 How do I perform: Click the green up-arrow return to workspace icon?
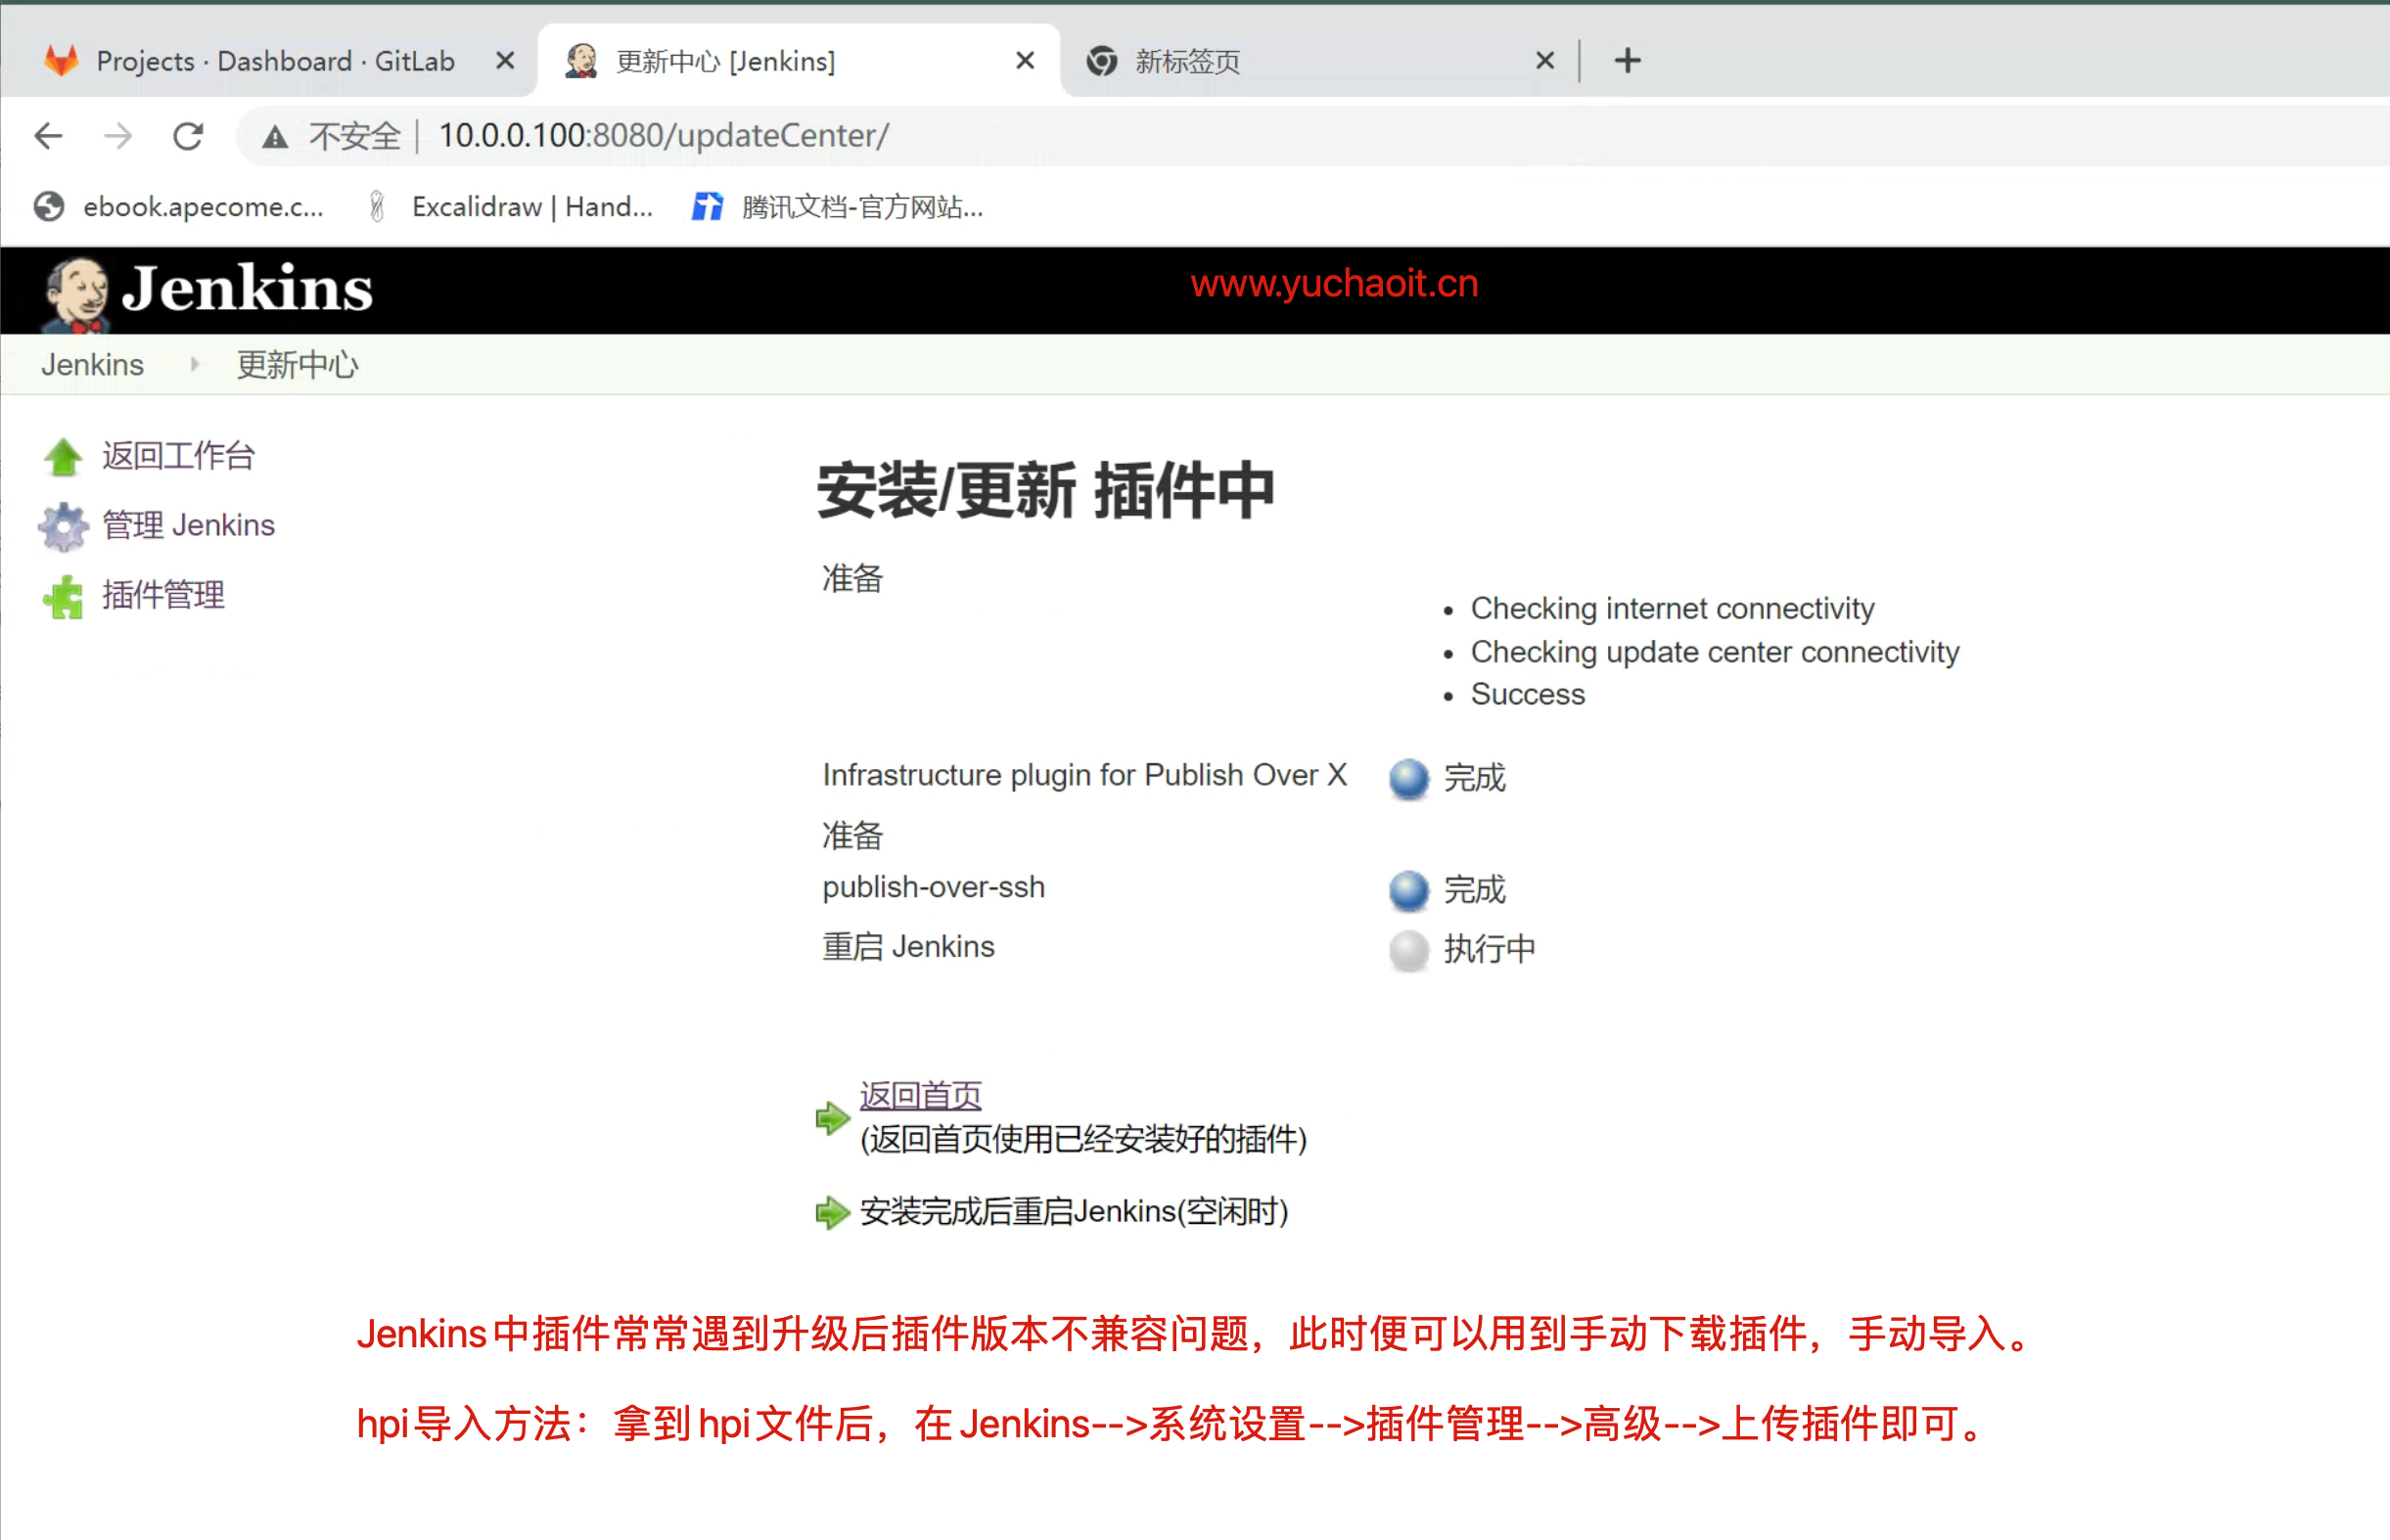tap(63, 457)
